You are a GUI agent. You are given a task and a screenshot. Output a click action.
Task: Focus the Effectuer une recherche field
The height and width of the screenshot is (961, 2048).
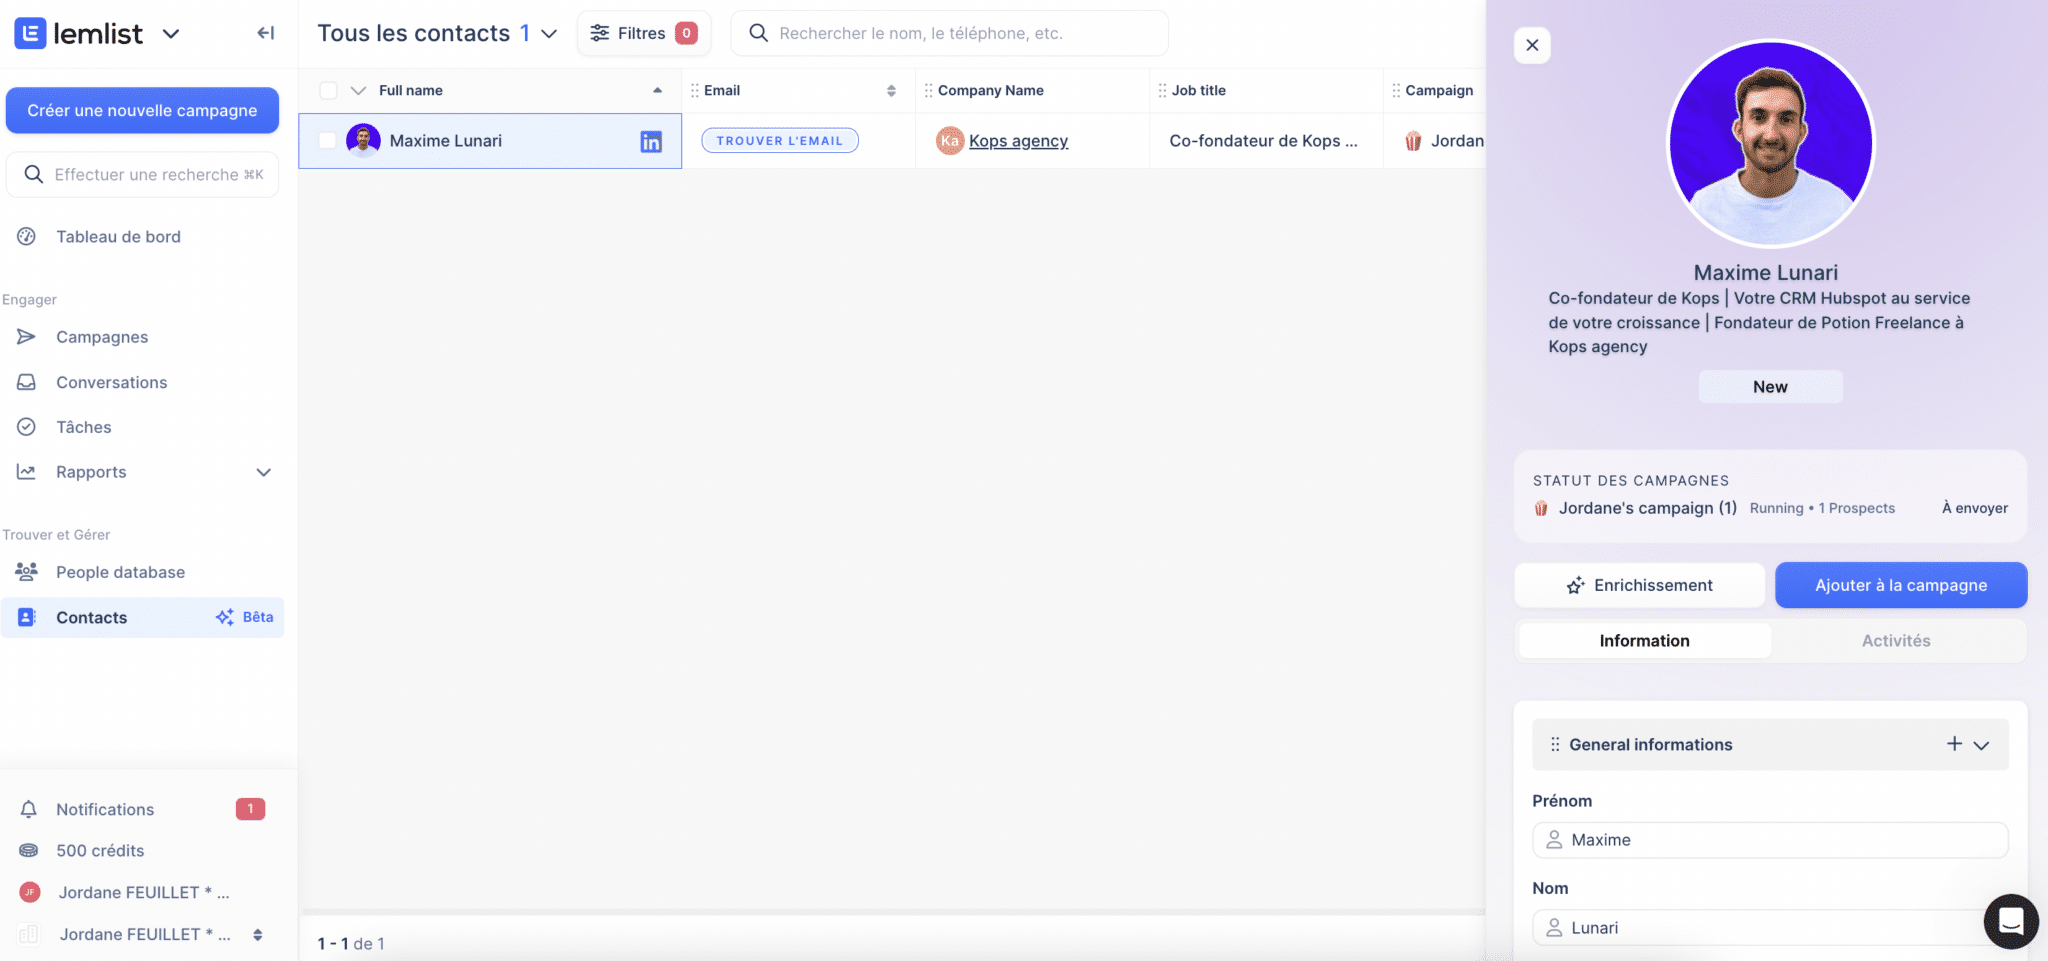(x=142, y=174)
